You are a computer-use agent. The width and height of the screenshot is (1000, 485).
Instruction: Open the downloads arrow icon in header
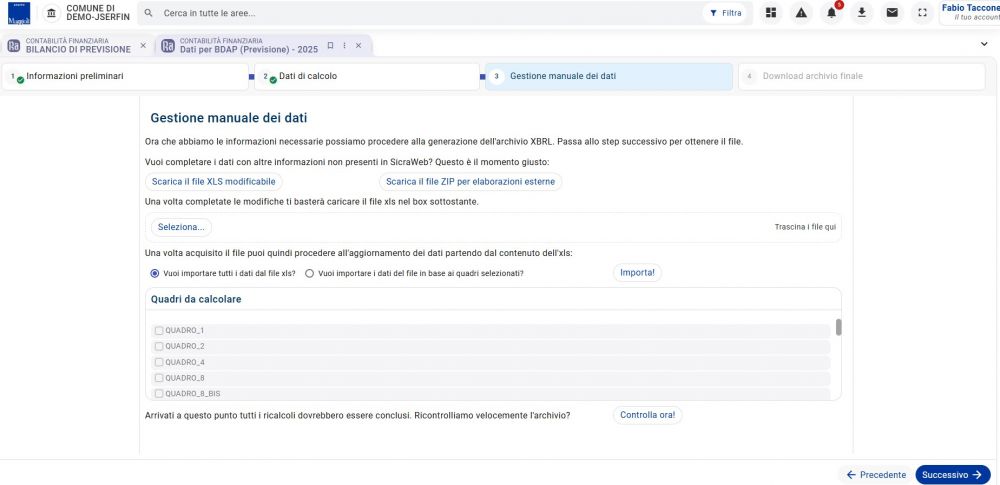point(862,13)
